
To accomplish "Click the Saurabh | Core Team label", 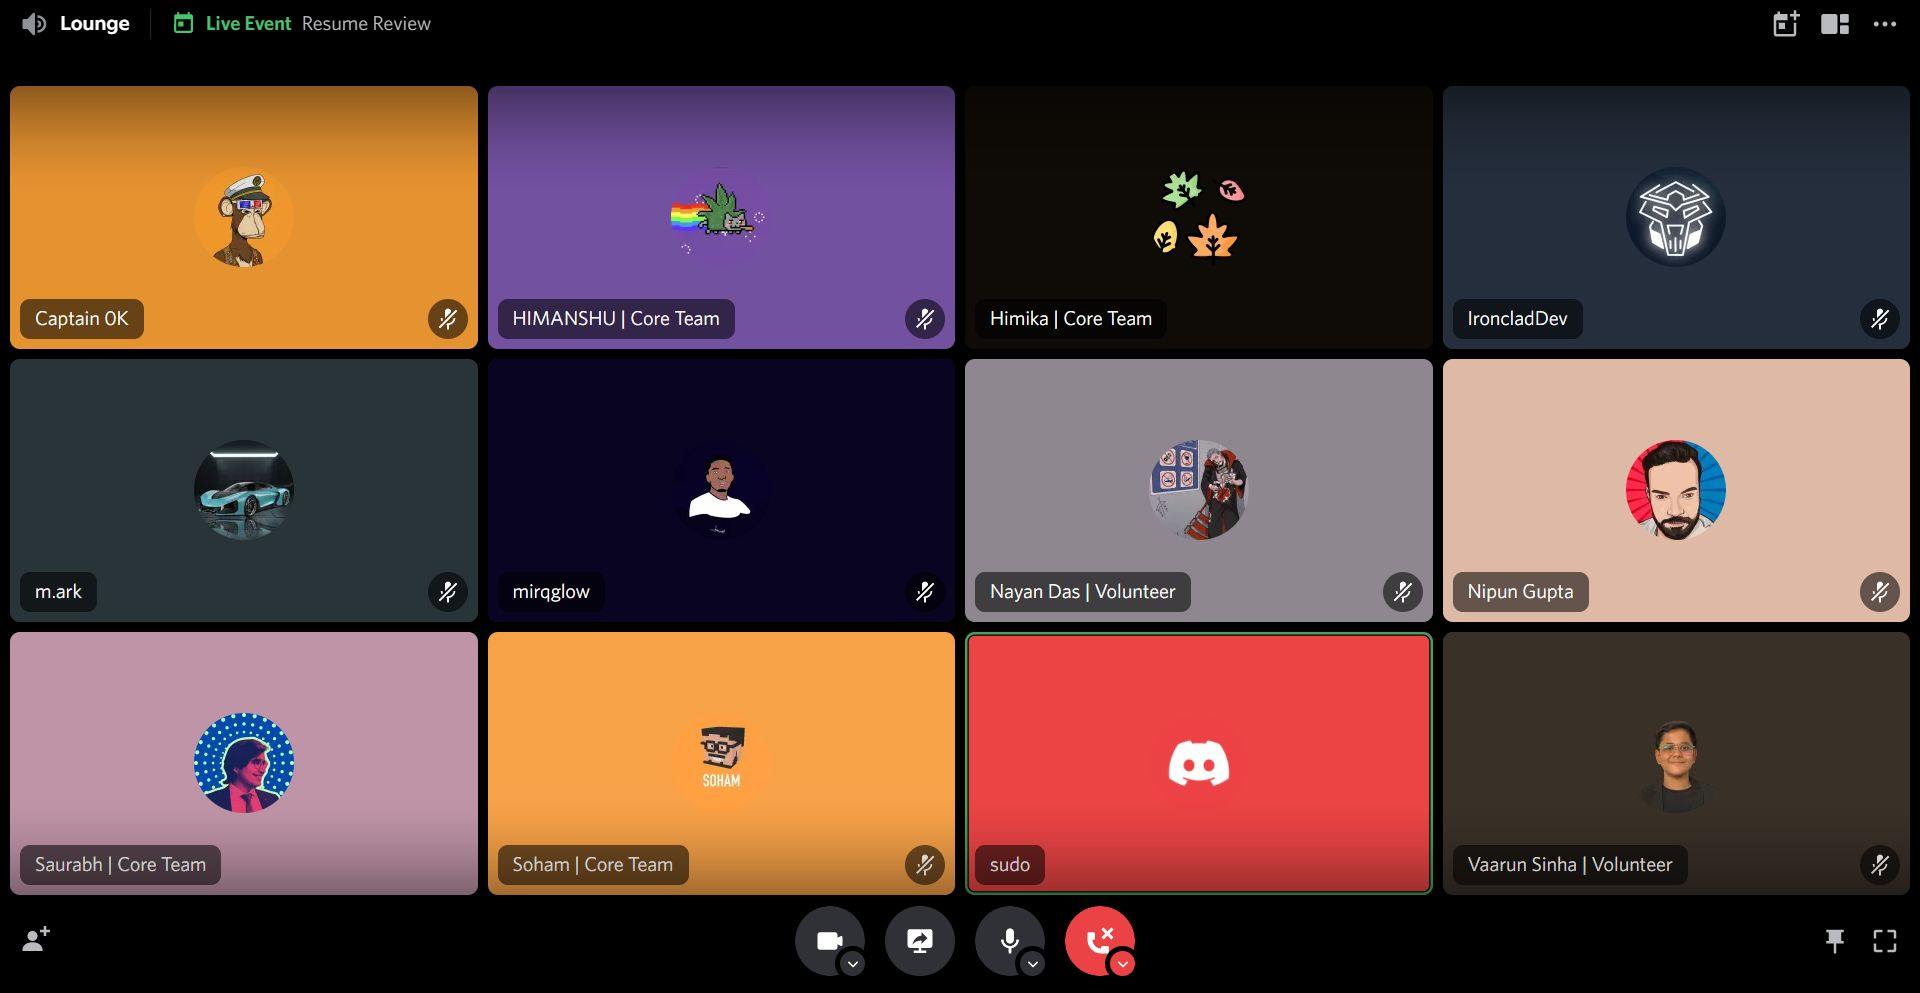I will coord(120,865).
